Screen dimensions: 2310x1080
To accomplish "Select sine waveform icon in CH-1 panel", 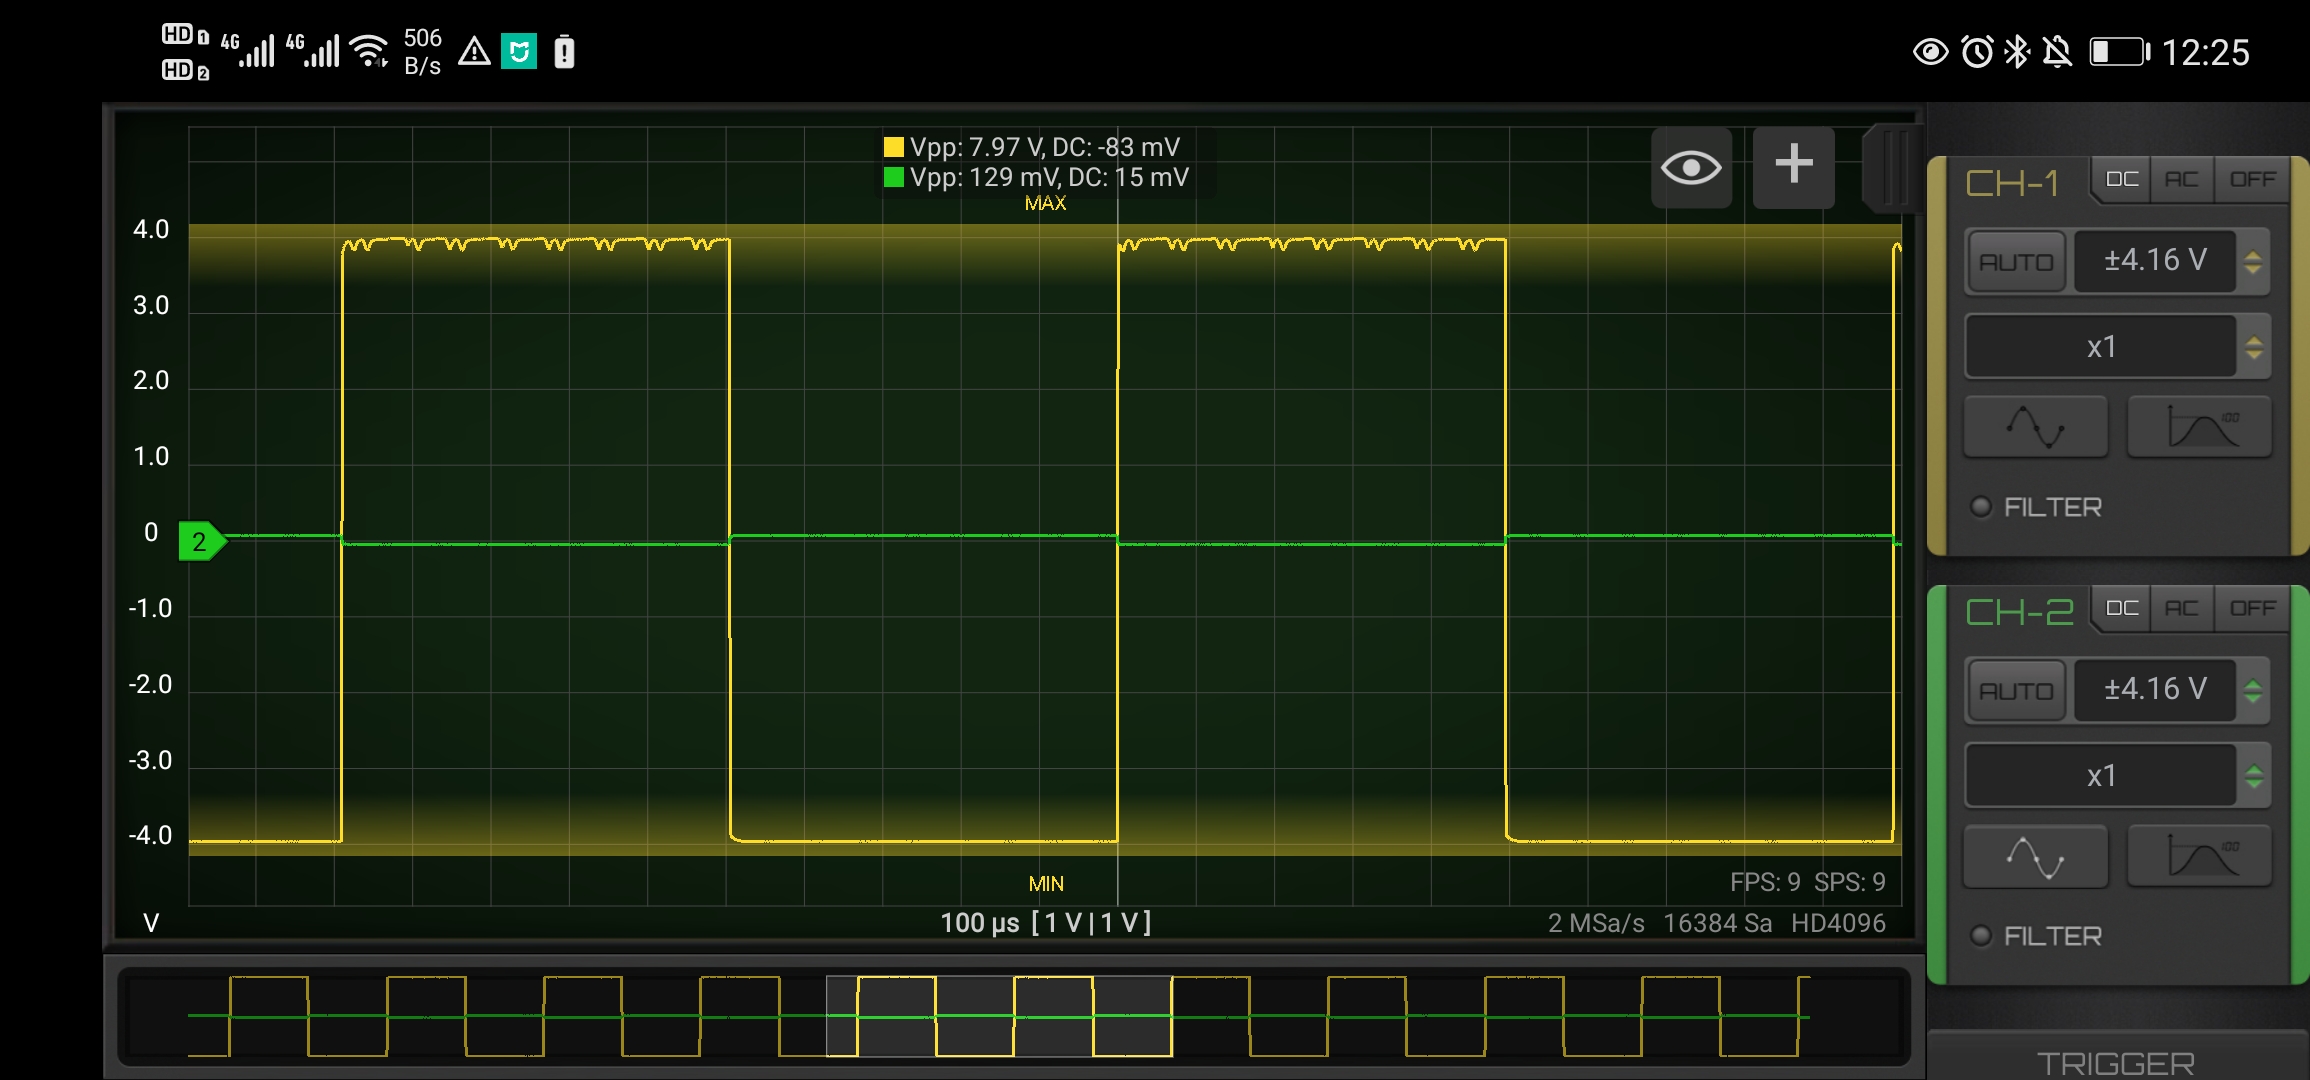I will coord(2035,427).
